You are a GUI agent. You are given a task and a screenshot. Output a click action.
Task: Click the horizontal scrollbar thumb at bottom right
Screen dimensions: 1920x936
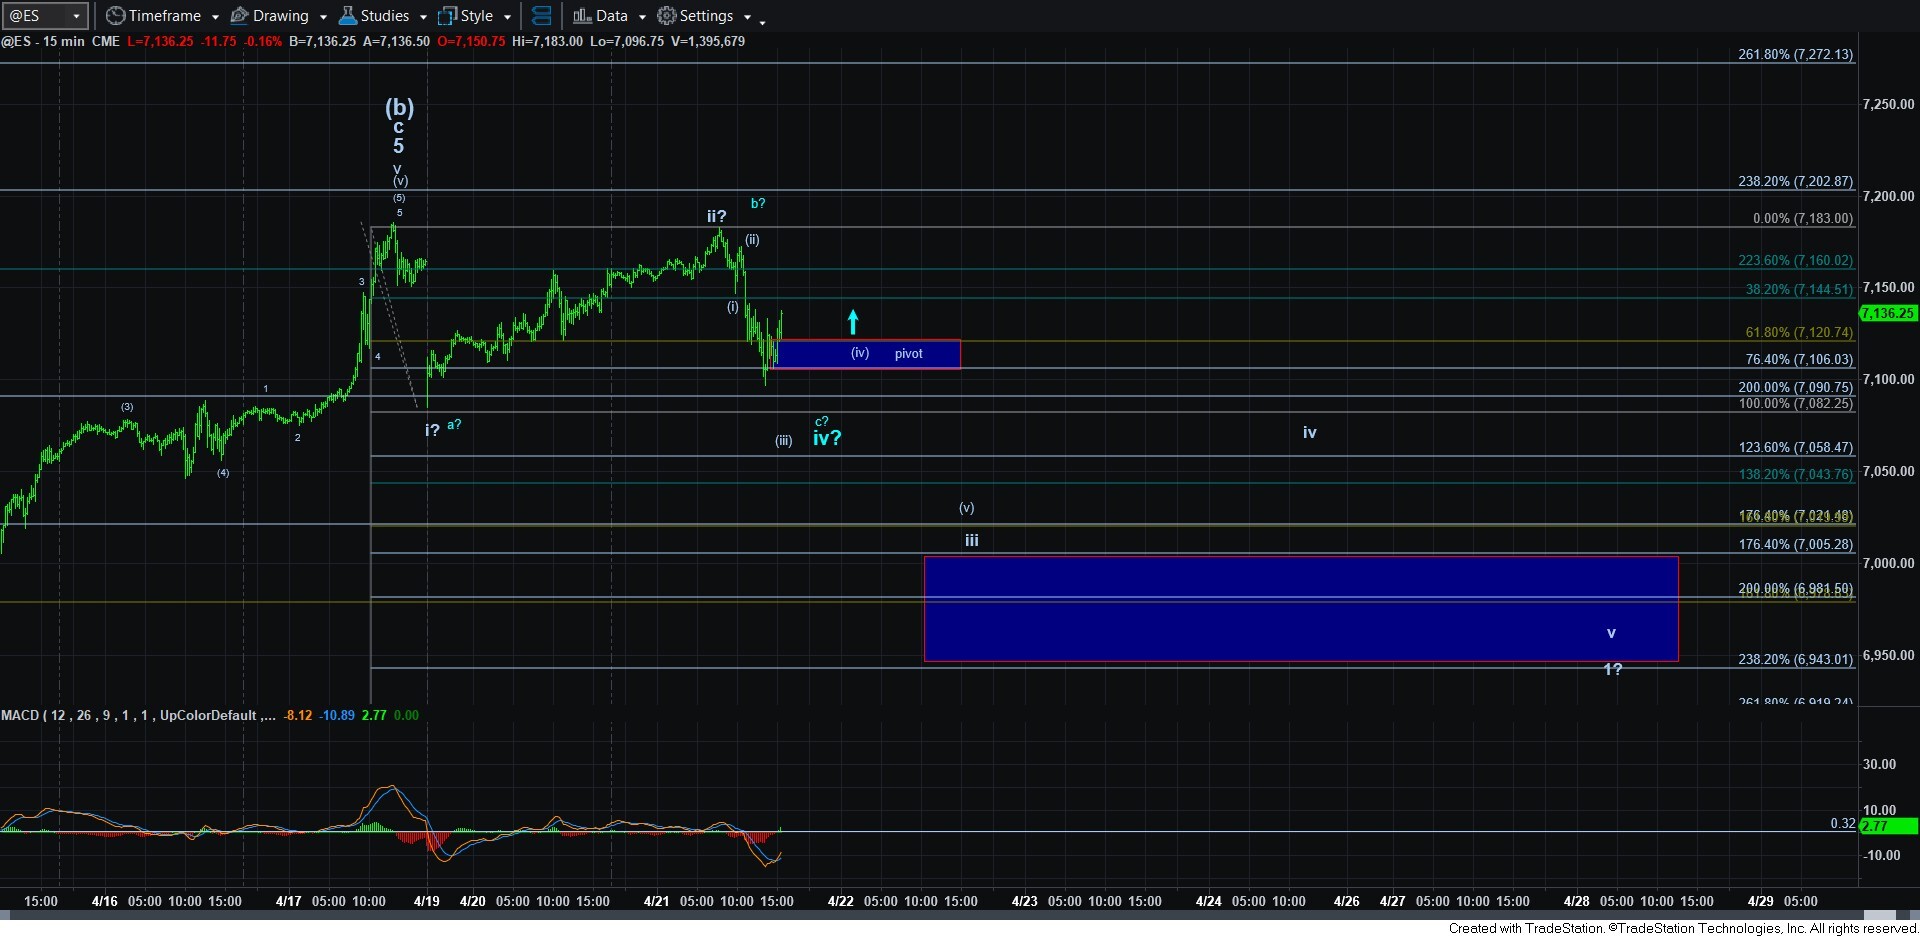[x=1879, y=915]
